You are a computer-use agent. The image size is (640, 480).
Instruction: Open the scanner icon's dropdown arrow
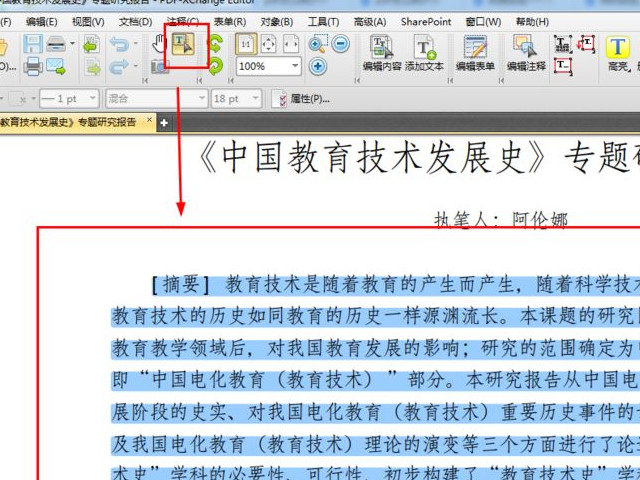(x=73, y=43)
